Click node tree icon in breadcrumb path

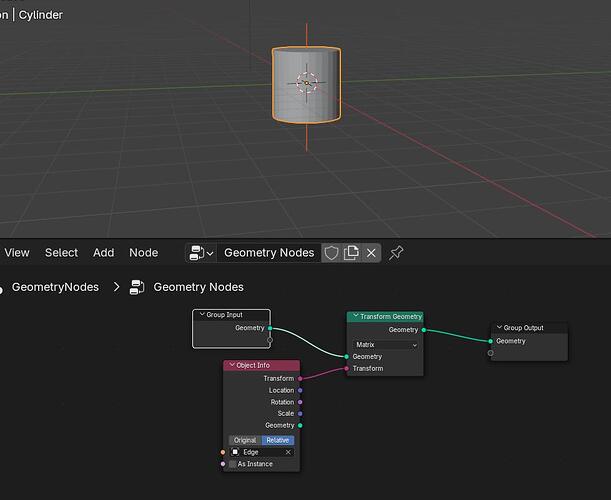(x=137, y=287)
